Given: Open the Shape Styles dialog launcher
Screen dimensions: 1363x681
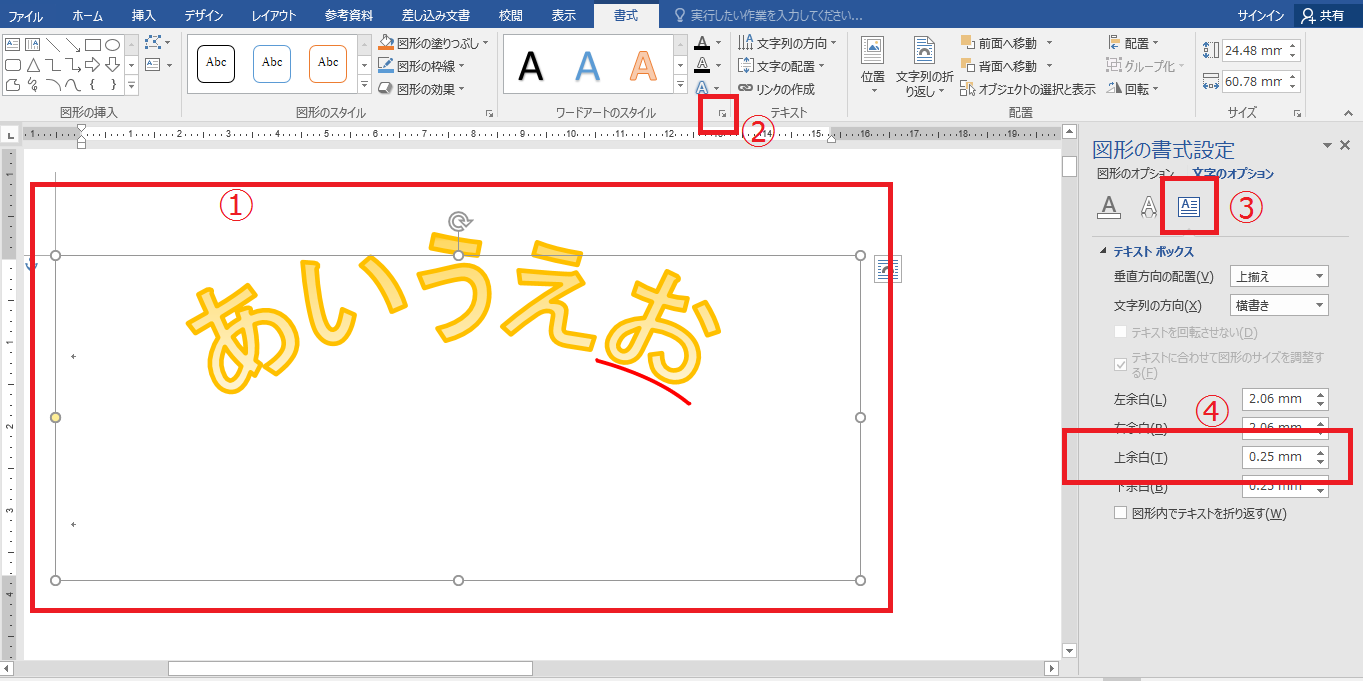Looking at the screenshot, I should click(489, 113).
